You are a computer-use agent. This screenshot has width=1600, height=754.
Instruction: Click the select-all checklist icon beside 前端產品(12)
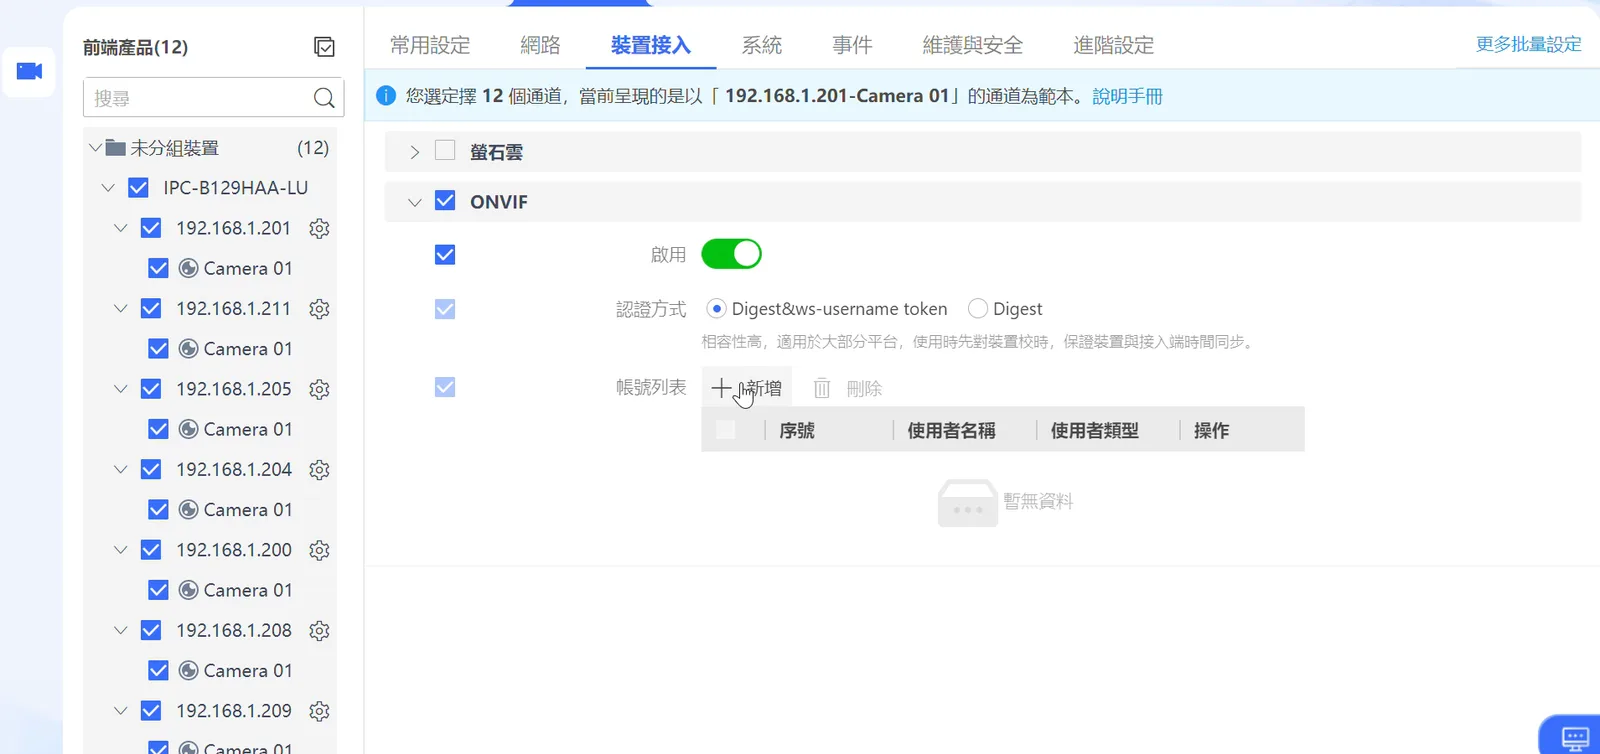[324, 47]
